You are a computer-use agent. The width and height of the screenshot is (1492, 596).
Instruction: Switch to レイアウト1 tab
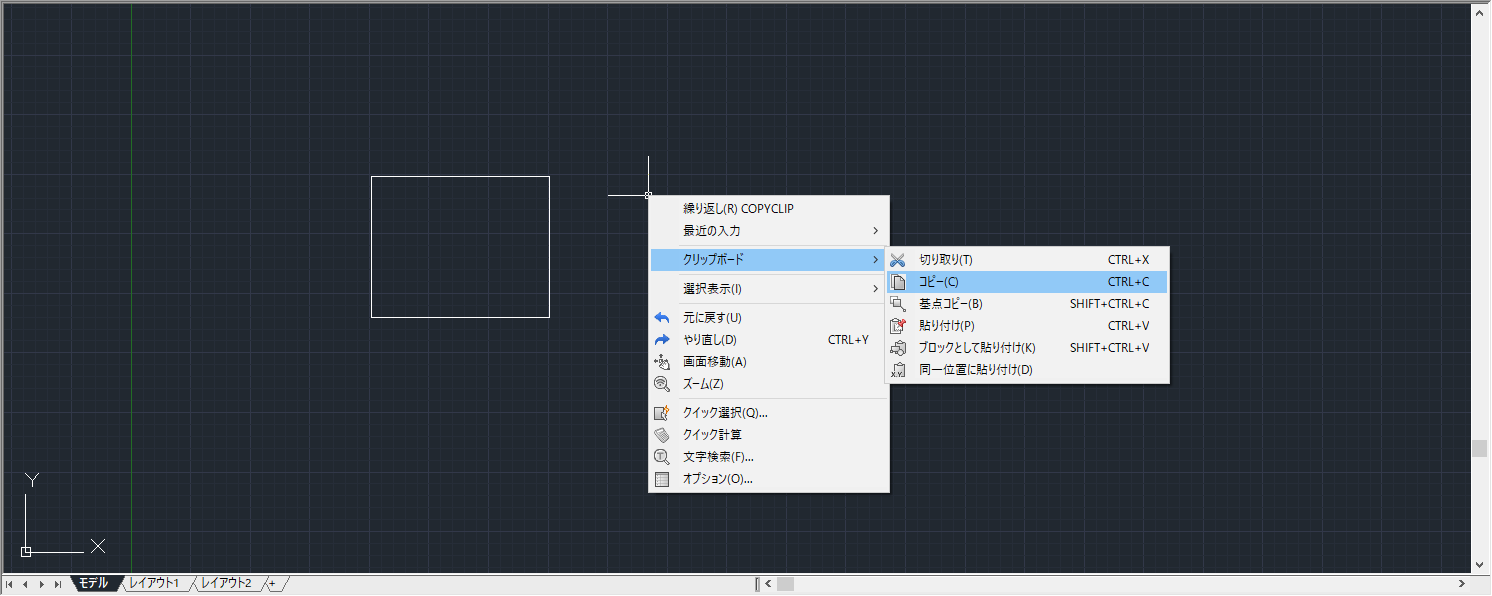154,583
